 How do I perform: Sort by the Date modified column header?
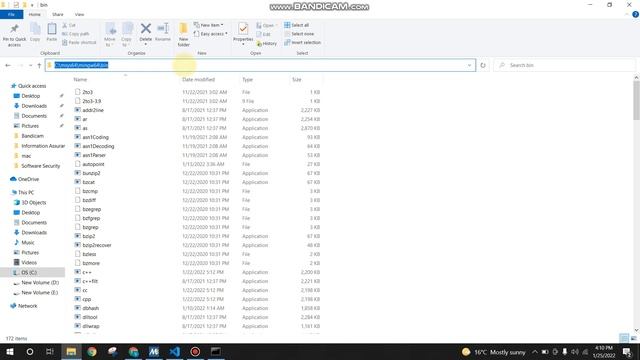198,80
